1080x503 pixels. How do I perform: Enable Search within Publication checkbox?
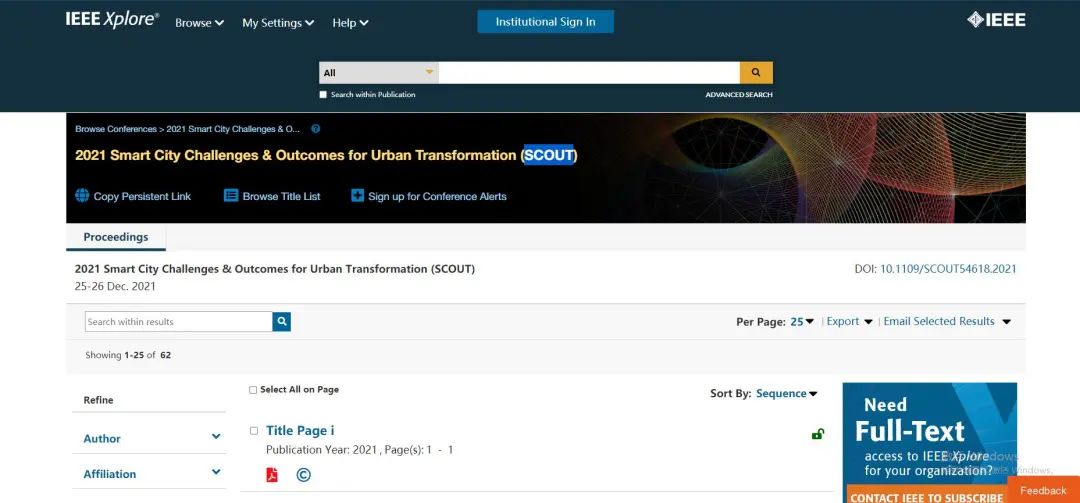(x=323, y=95)
